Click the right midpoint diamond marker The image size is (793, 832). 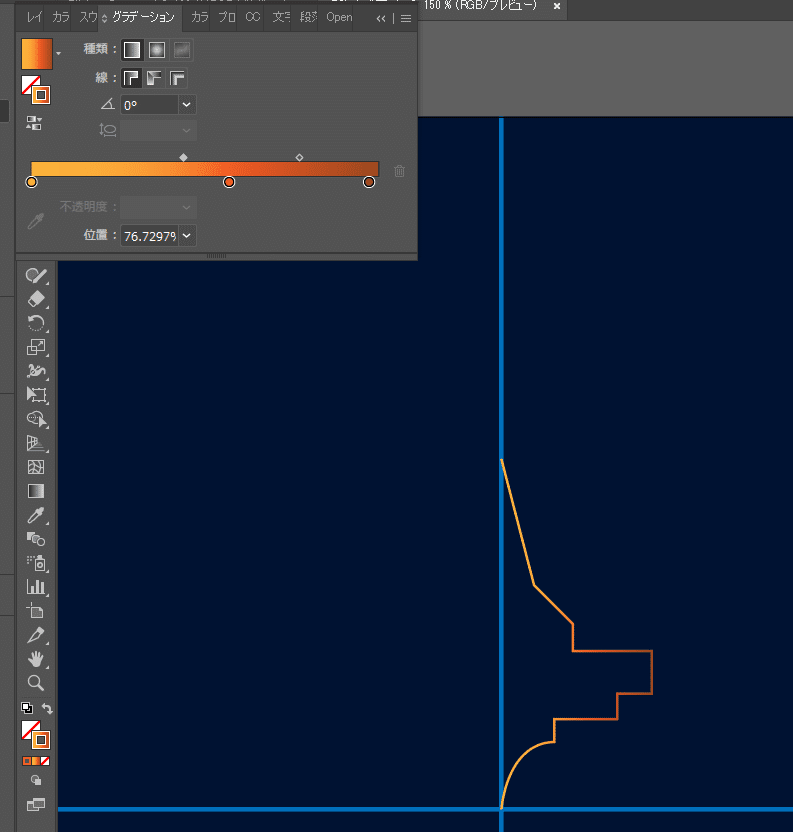299,158
